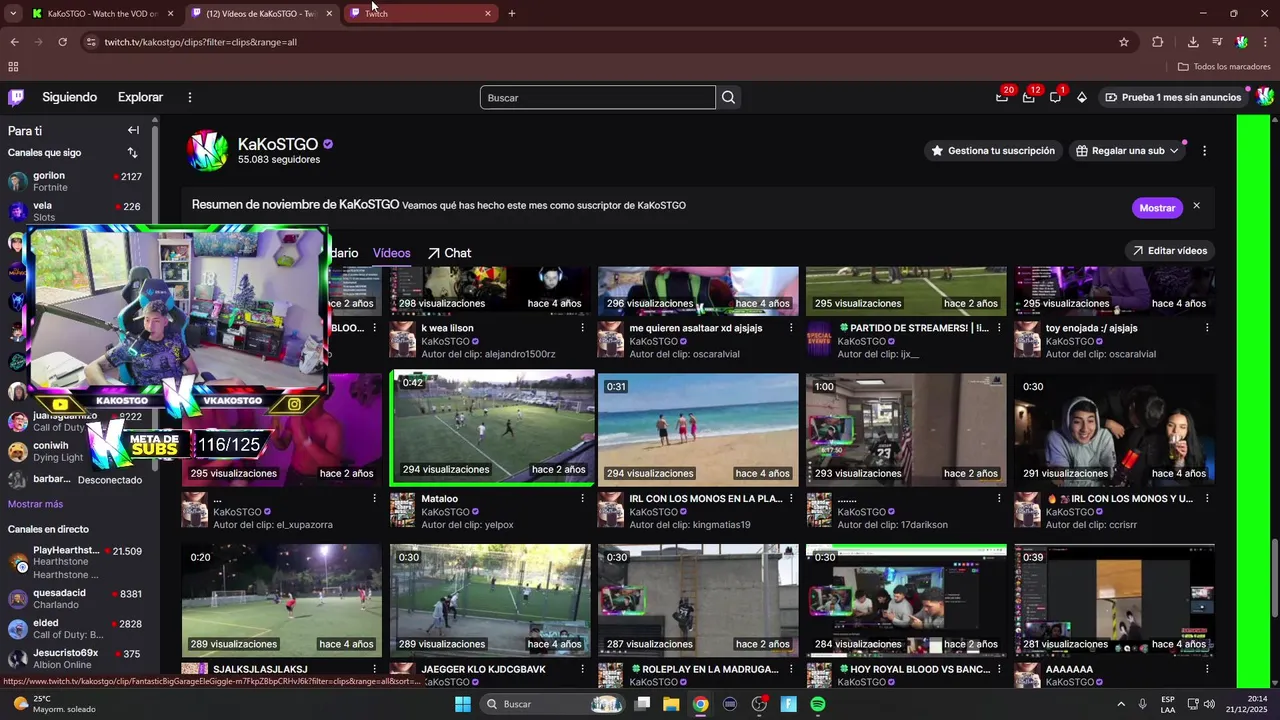Bookmark this page with star icon
Screen dimensions: 1280x720
1124,42
